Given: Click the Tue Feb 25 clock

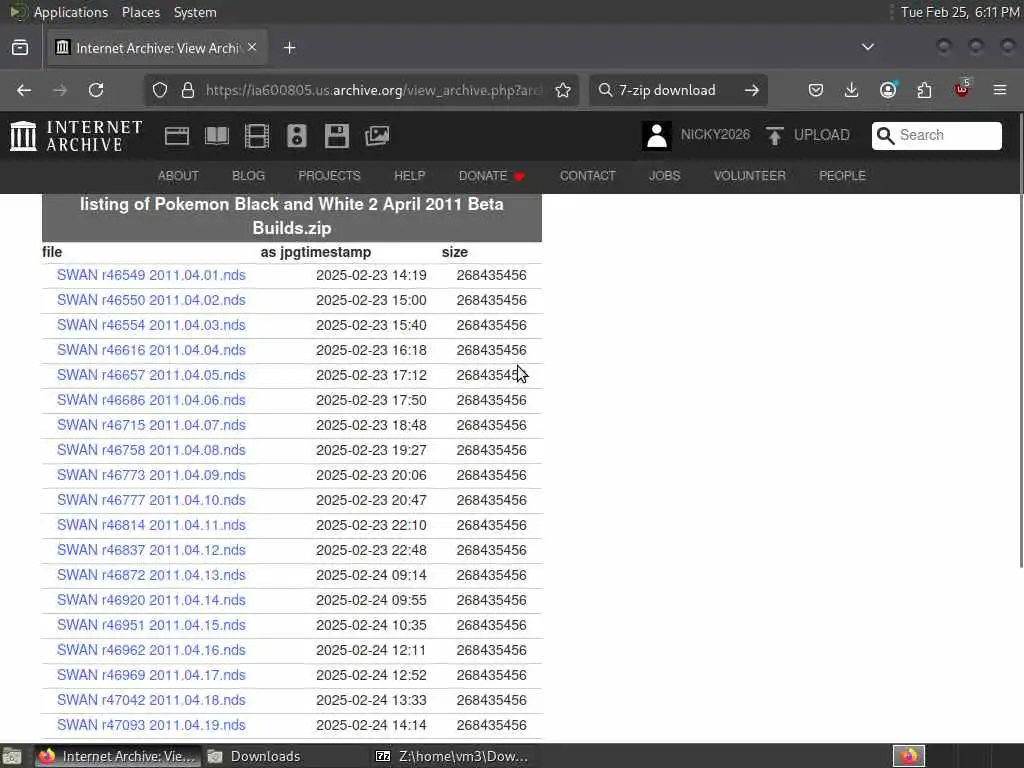Looking at the screenshot, I should pos(959,12).
